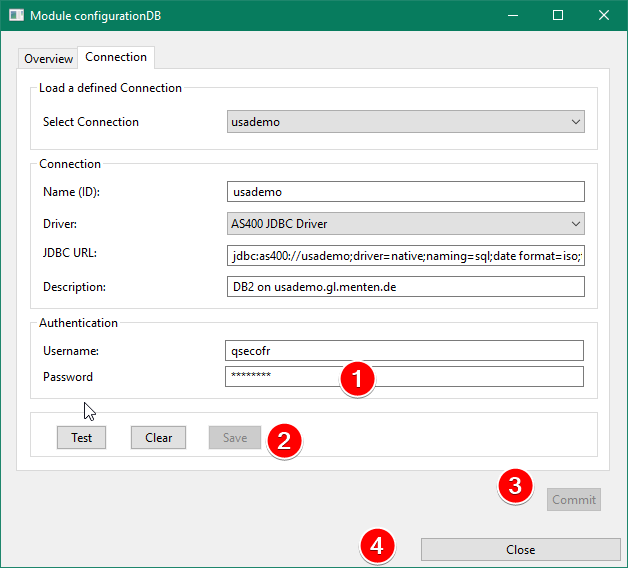The image size is (628, 568).
Task: Focus the JDBC URL text field
Action: pyautogui.click(x=405, y=256)
